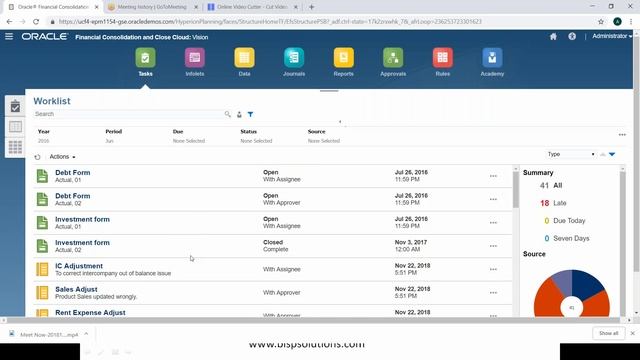Open the Tasks cluster icon
The height and width of the screenshot is (360, 640).
(145, 58)
